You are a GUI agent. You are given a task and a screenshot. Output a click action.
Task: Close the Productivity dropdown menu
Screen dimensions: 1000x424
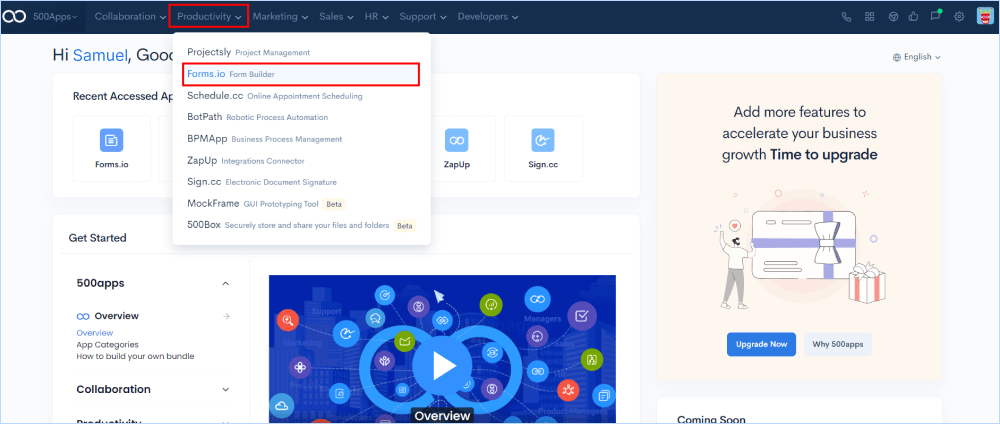click(x=209, y=17)
